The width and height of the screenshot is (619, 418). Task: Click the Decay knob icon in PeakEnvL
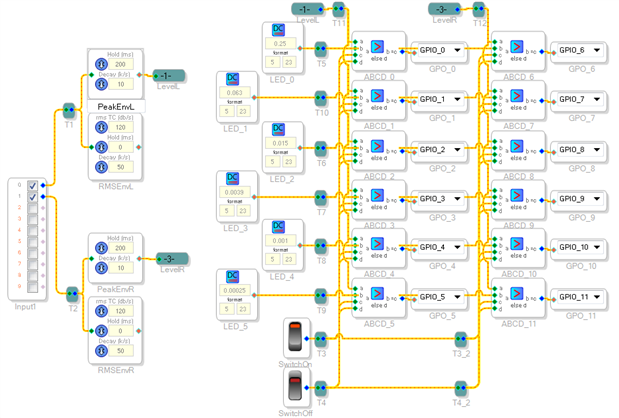click(101, 84)
